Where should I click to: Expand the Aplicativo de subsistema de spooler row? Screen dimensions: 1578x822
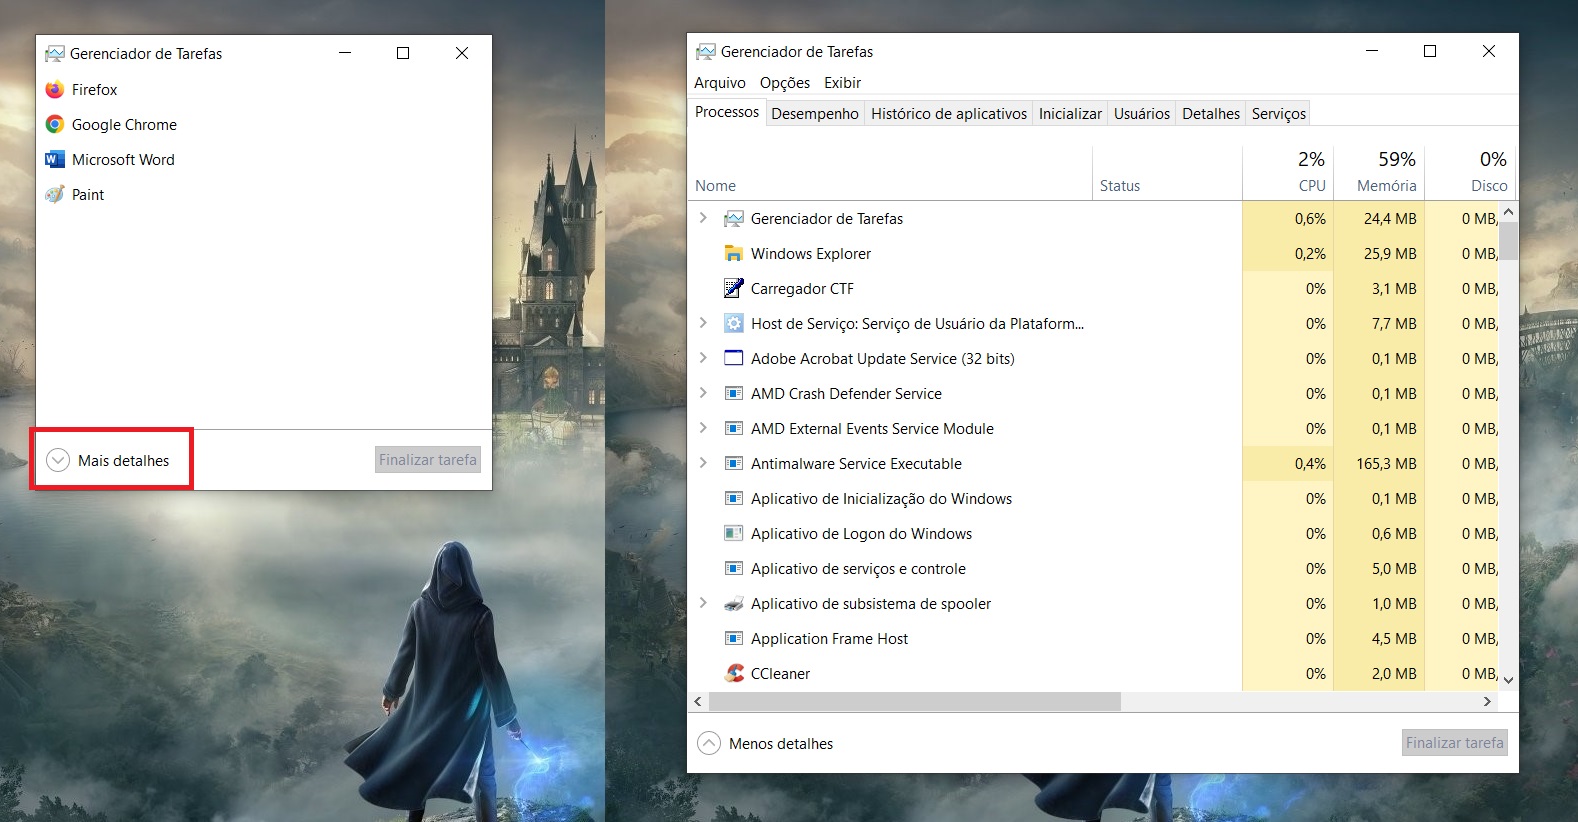[x=703, y=603]
